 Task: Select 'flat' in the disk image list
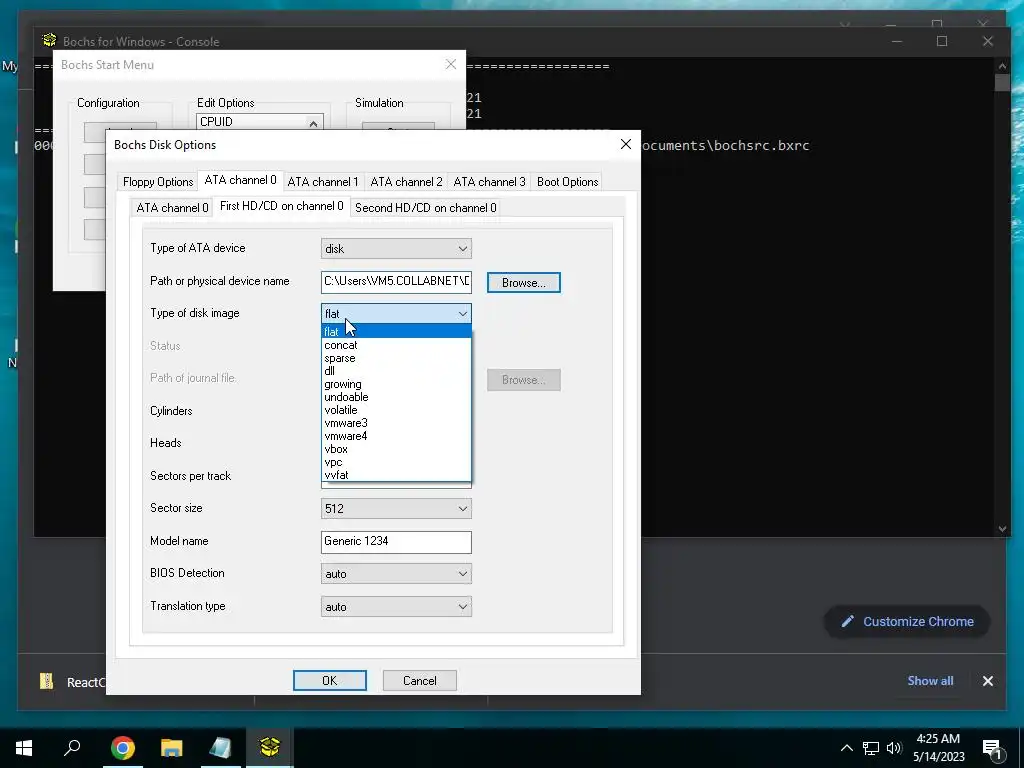[396, 332]
